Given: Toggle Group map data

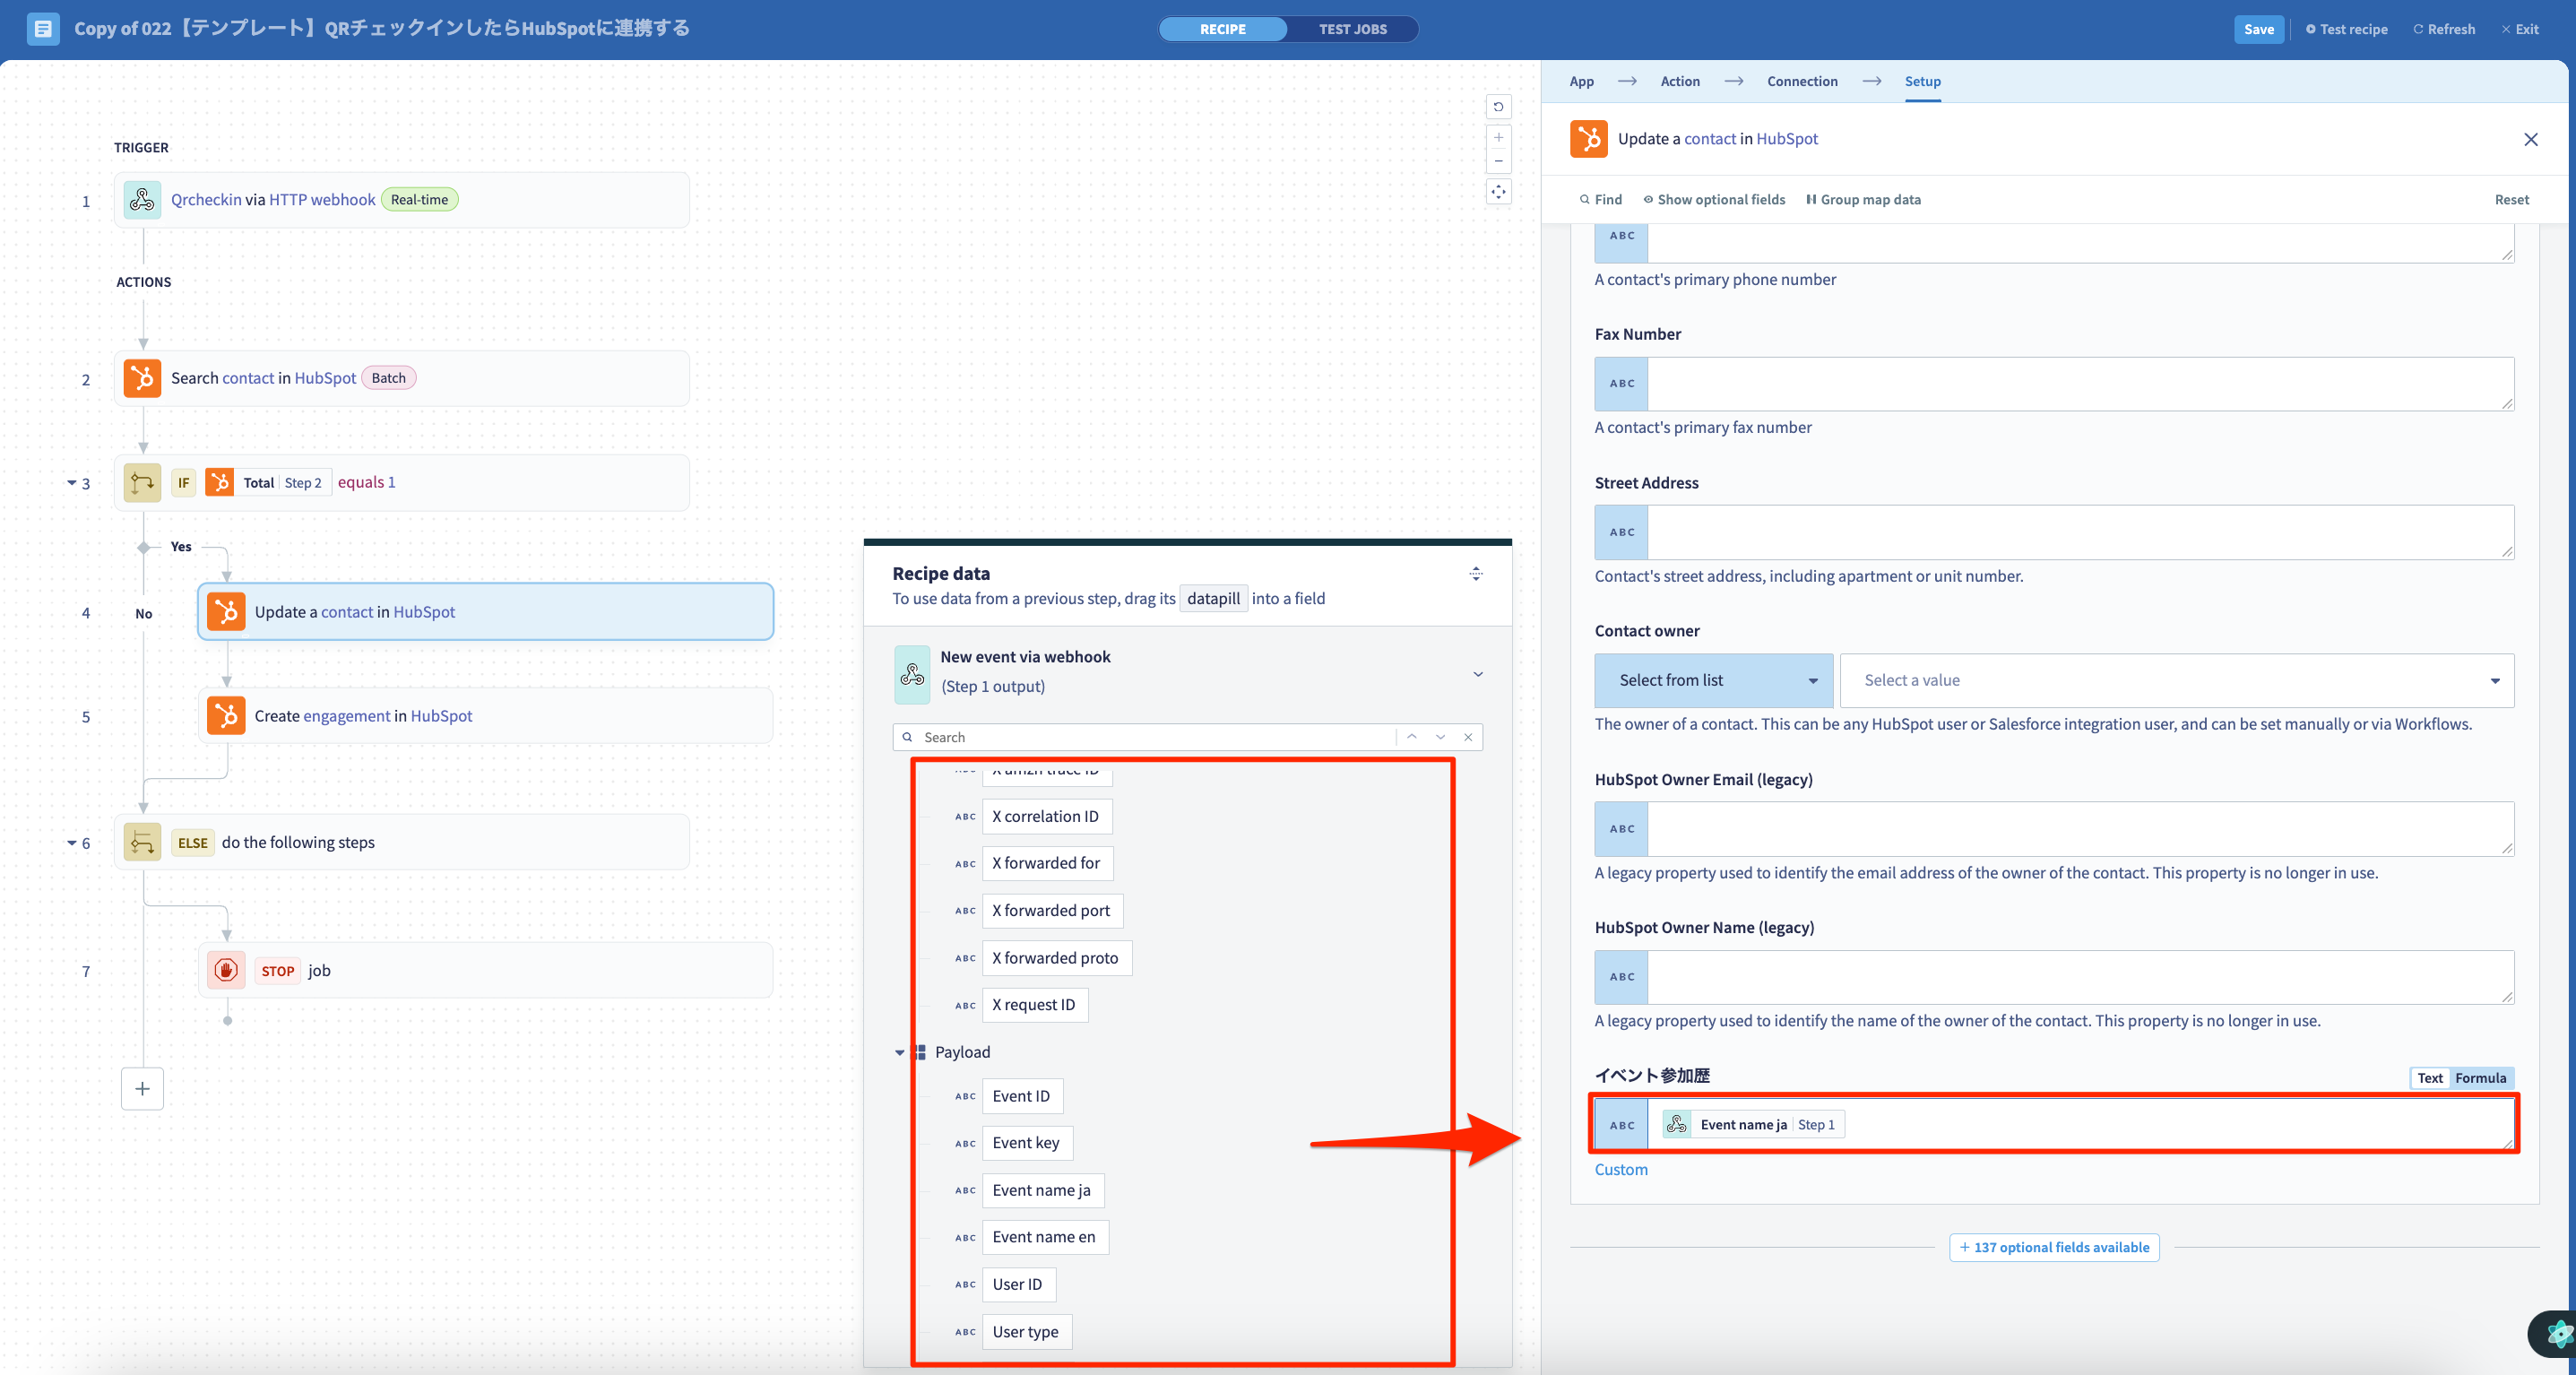Looking at the screenshot, I should tap(1863, 200).
